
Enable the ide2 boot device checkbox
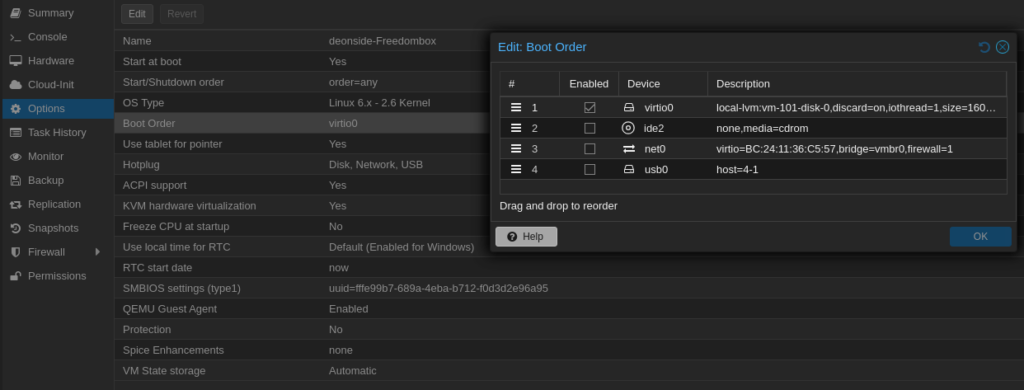coord(590,128)
